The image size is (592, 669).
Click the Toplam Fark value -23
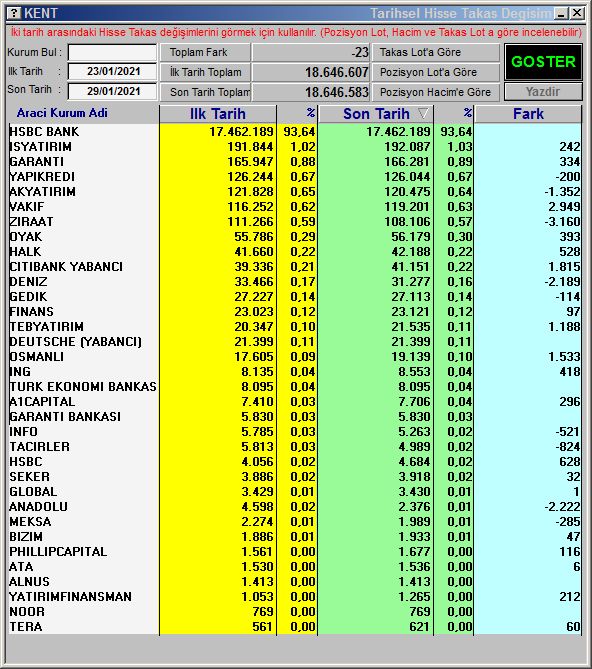click(x=360, y=52)
